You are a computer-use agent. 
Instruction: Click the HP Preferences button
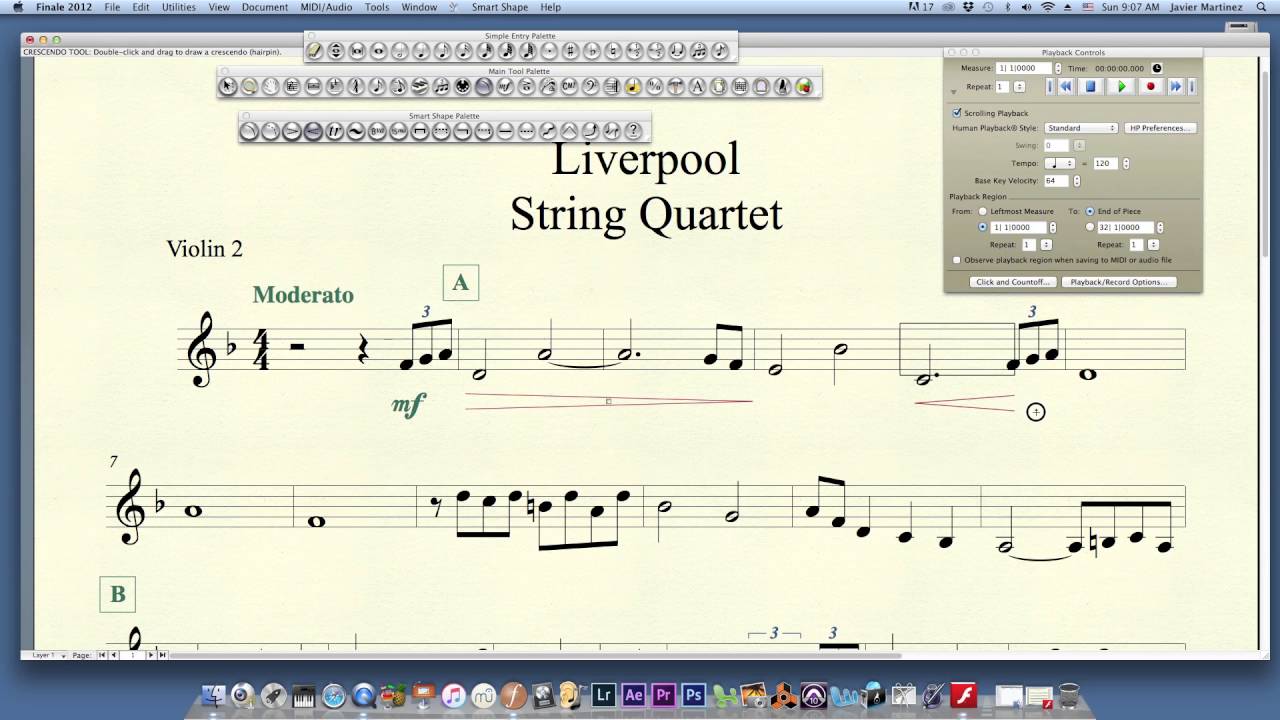point(1161,128)
